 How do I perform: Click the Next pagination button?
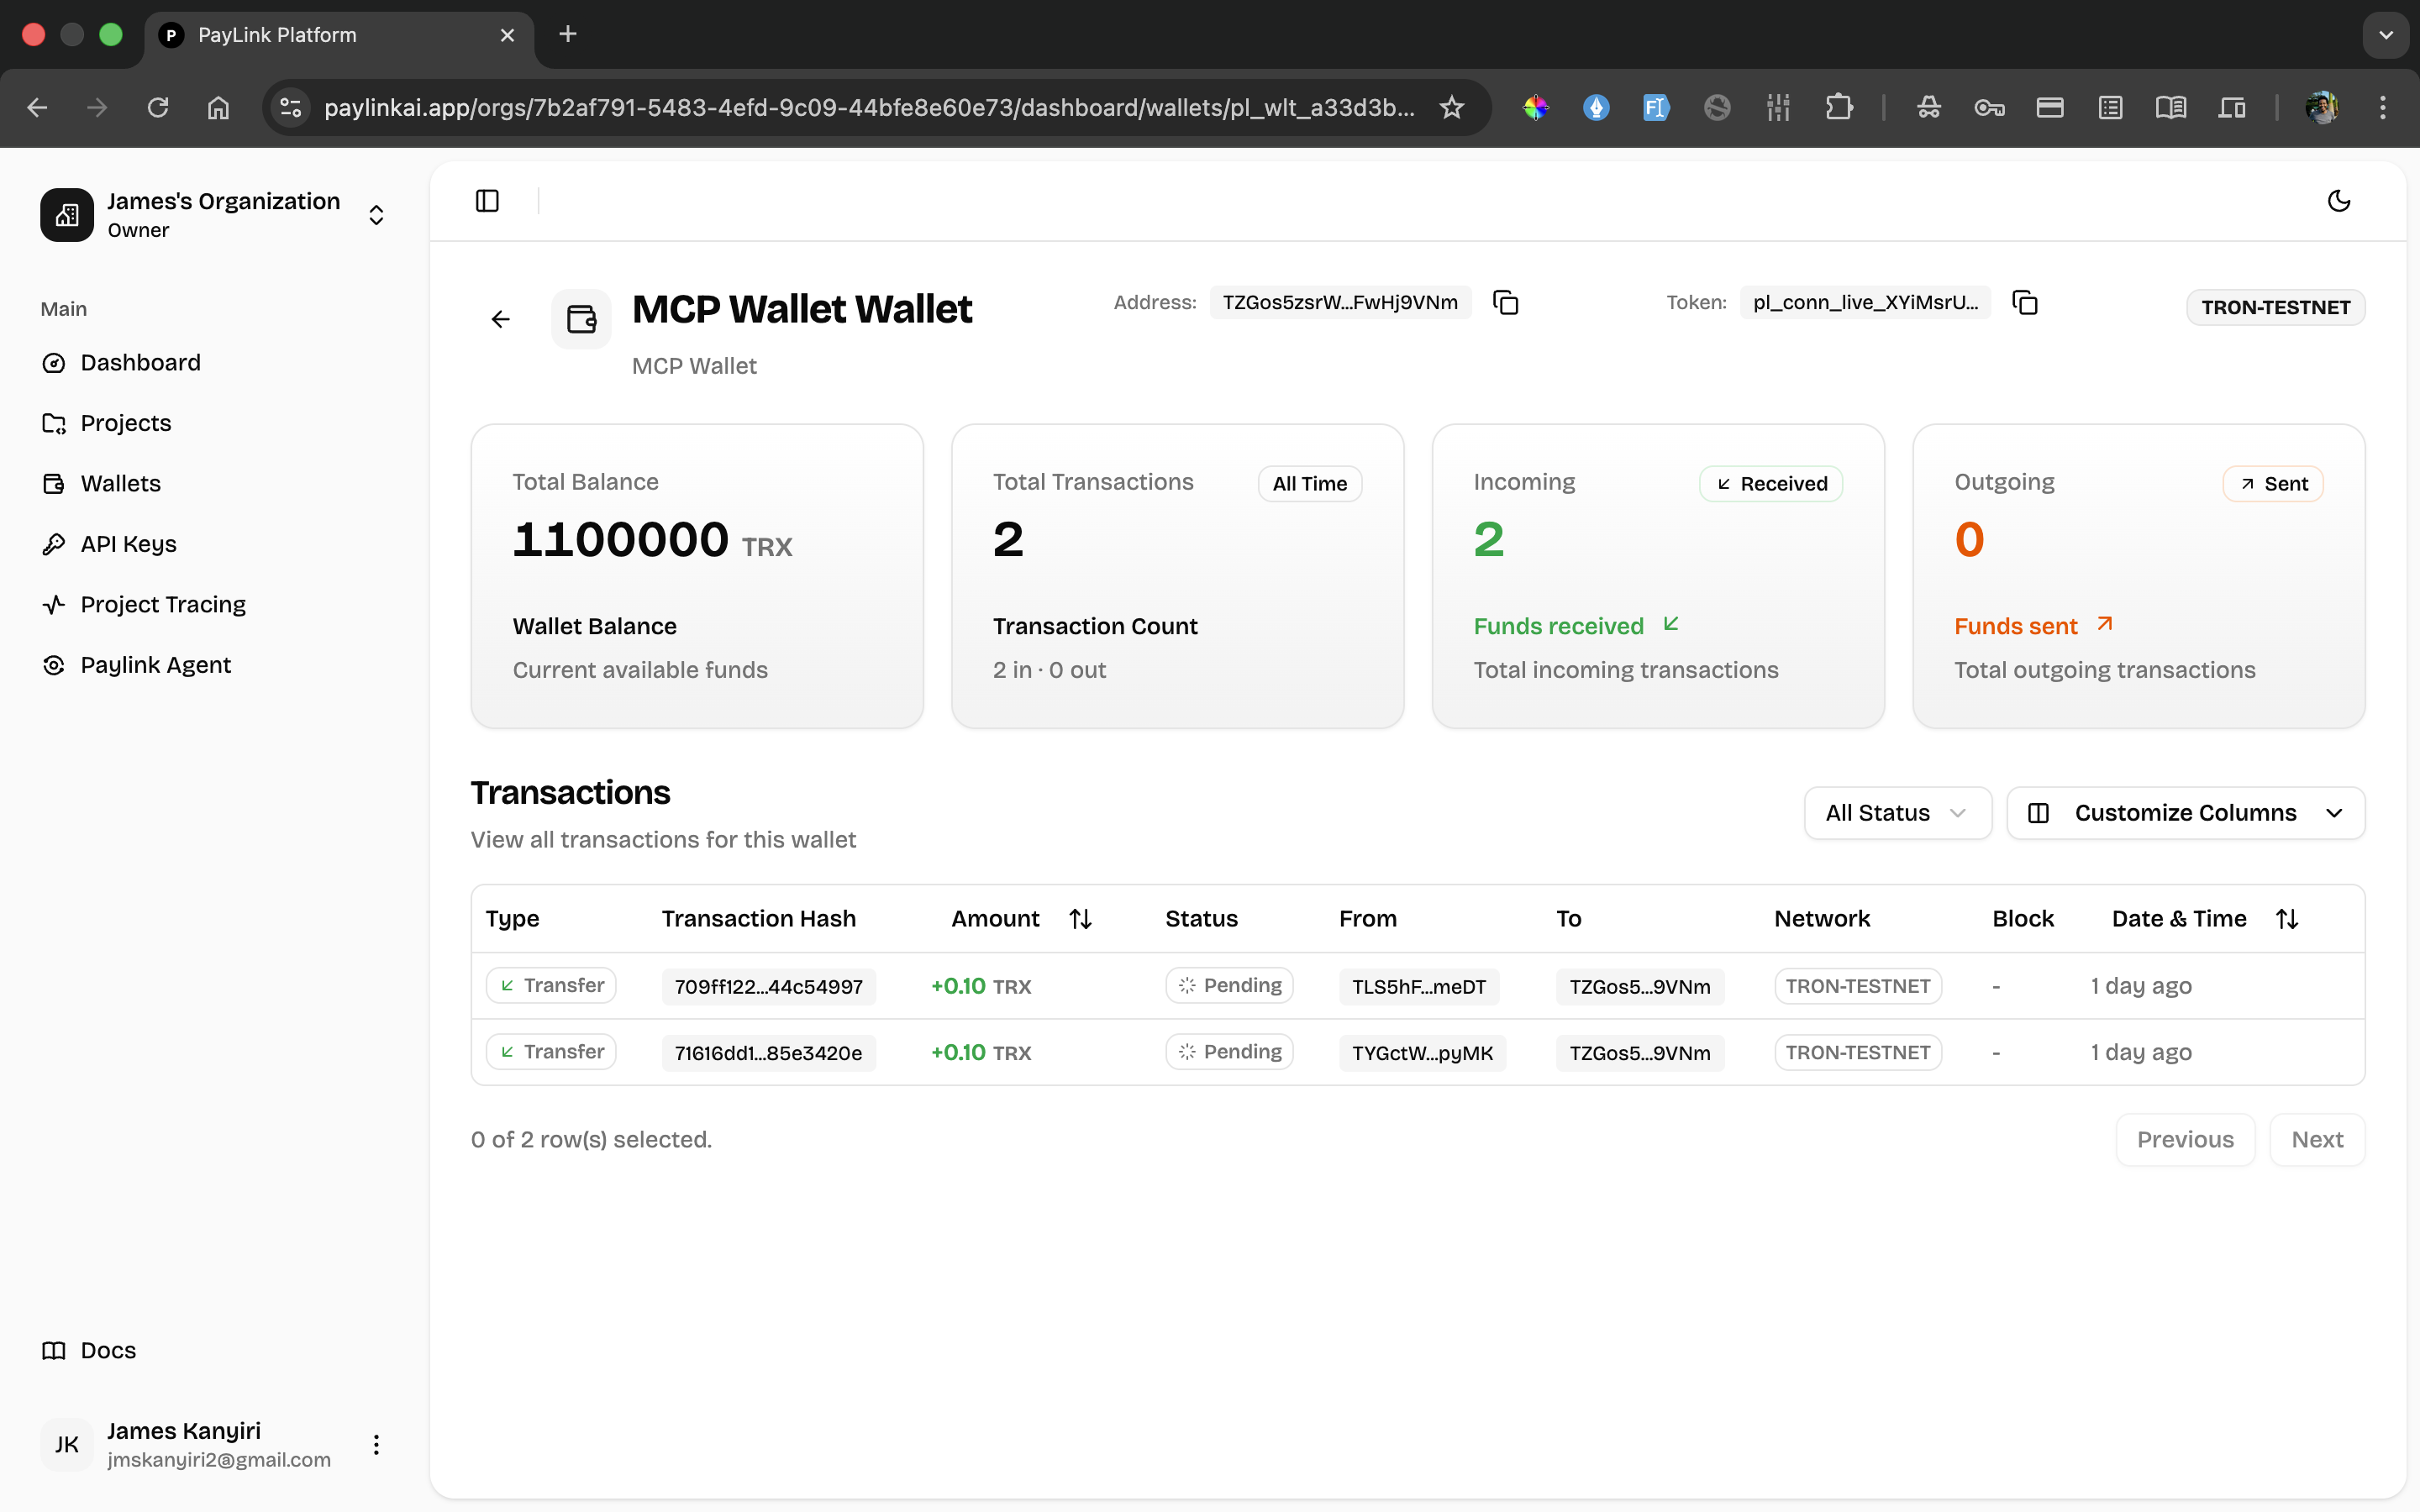coord(2317,1139)
